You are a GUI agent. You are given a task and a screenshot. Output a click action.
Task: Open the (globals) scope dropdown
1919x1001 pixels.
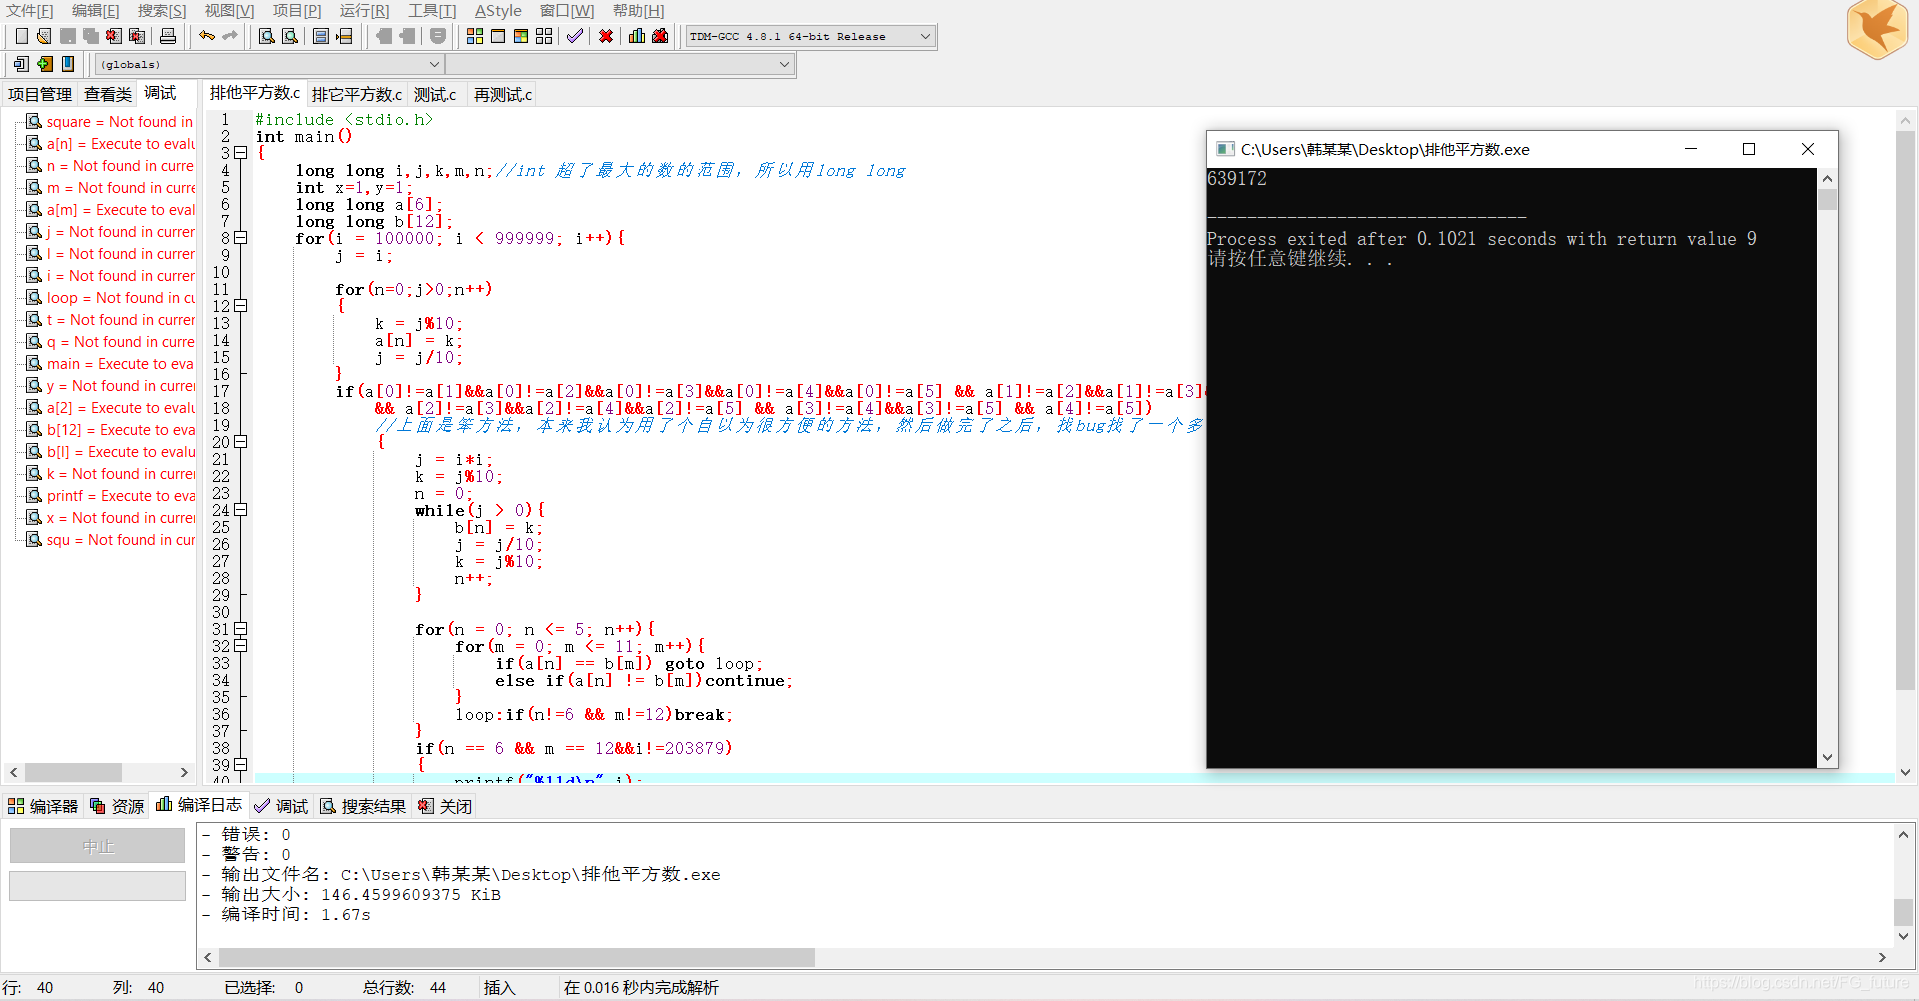click(x=269, y=64)
